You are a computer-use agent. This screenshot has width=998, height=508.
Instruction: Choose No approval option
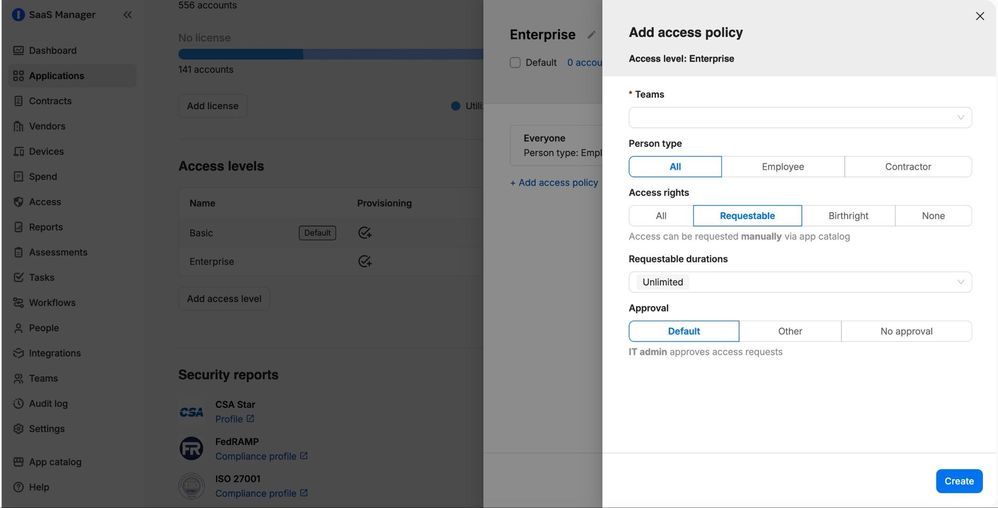(x=906, y=331)
